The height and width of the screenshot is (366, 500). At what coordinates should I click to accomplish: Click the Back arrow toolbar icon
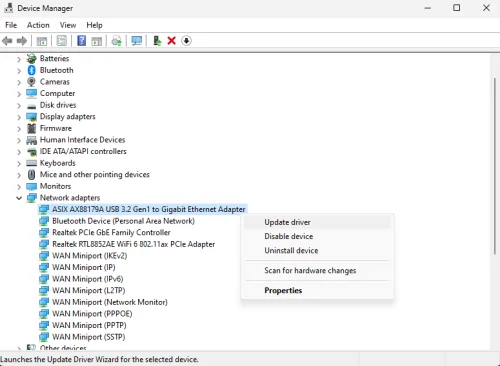click(x=7, y=41)
